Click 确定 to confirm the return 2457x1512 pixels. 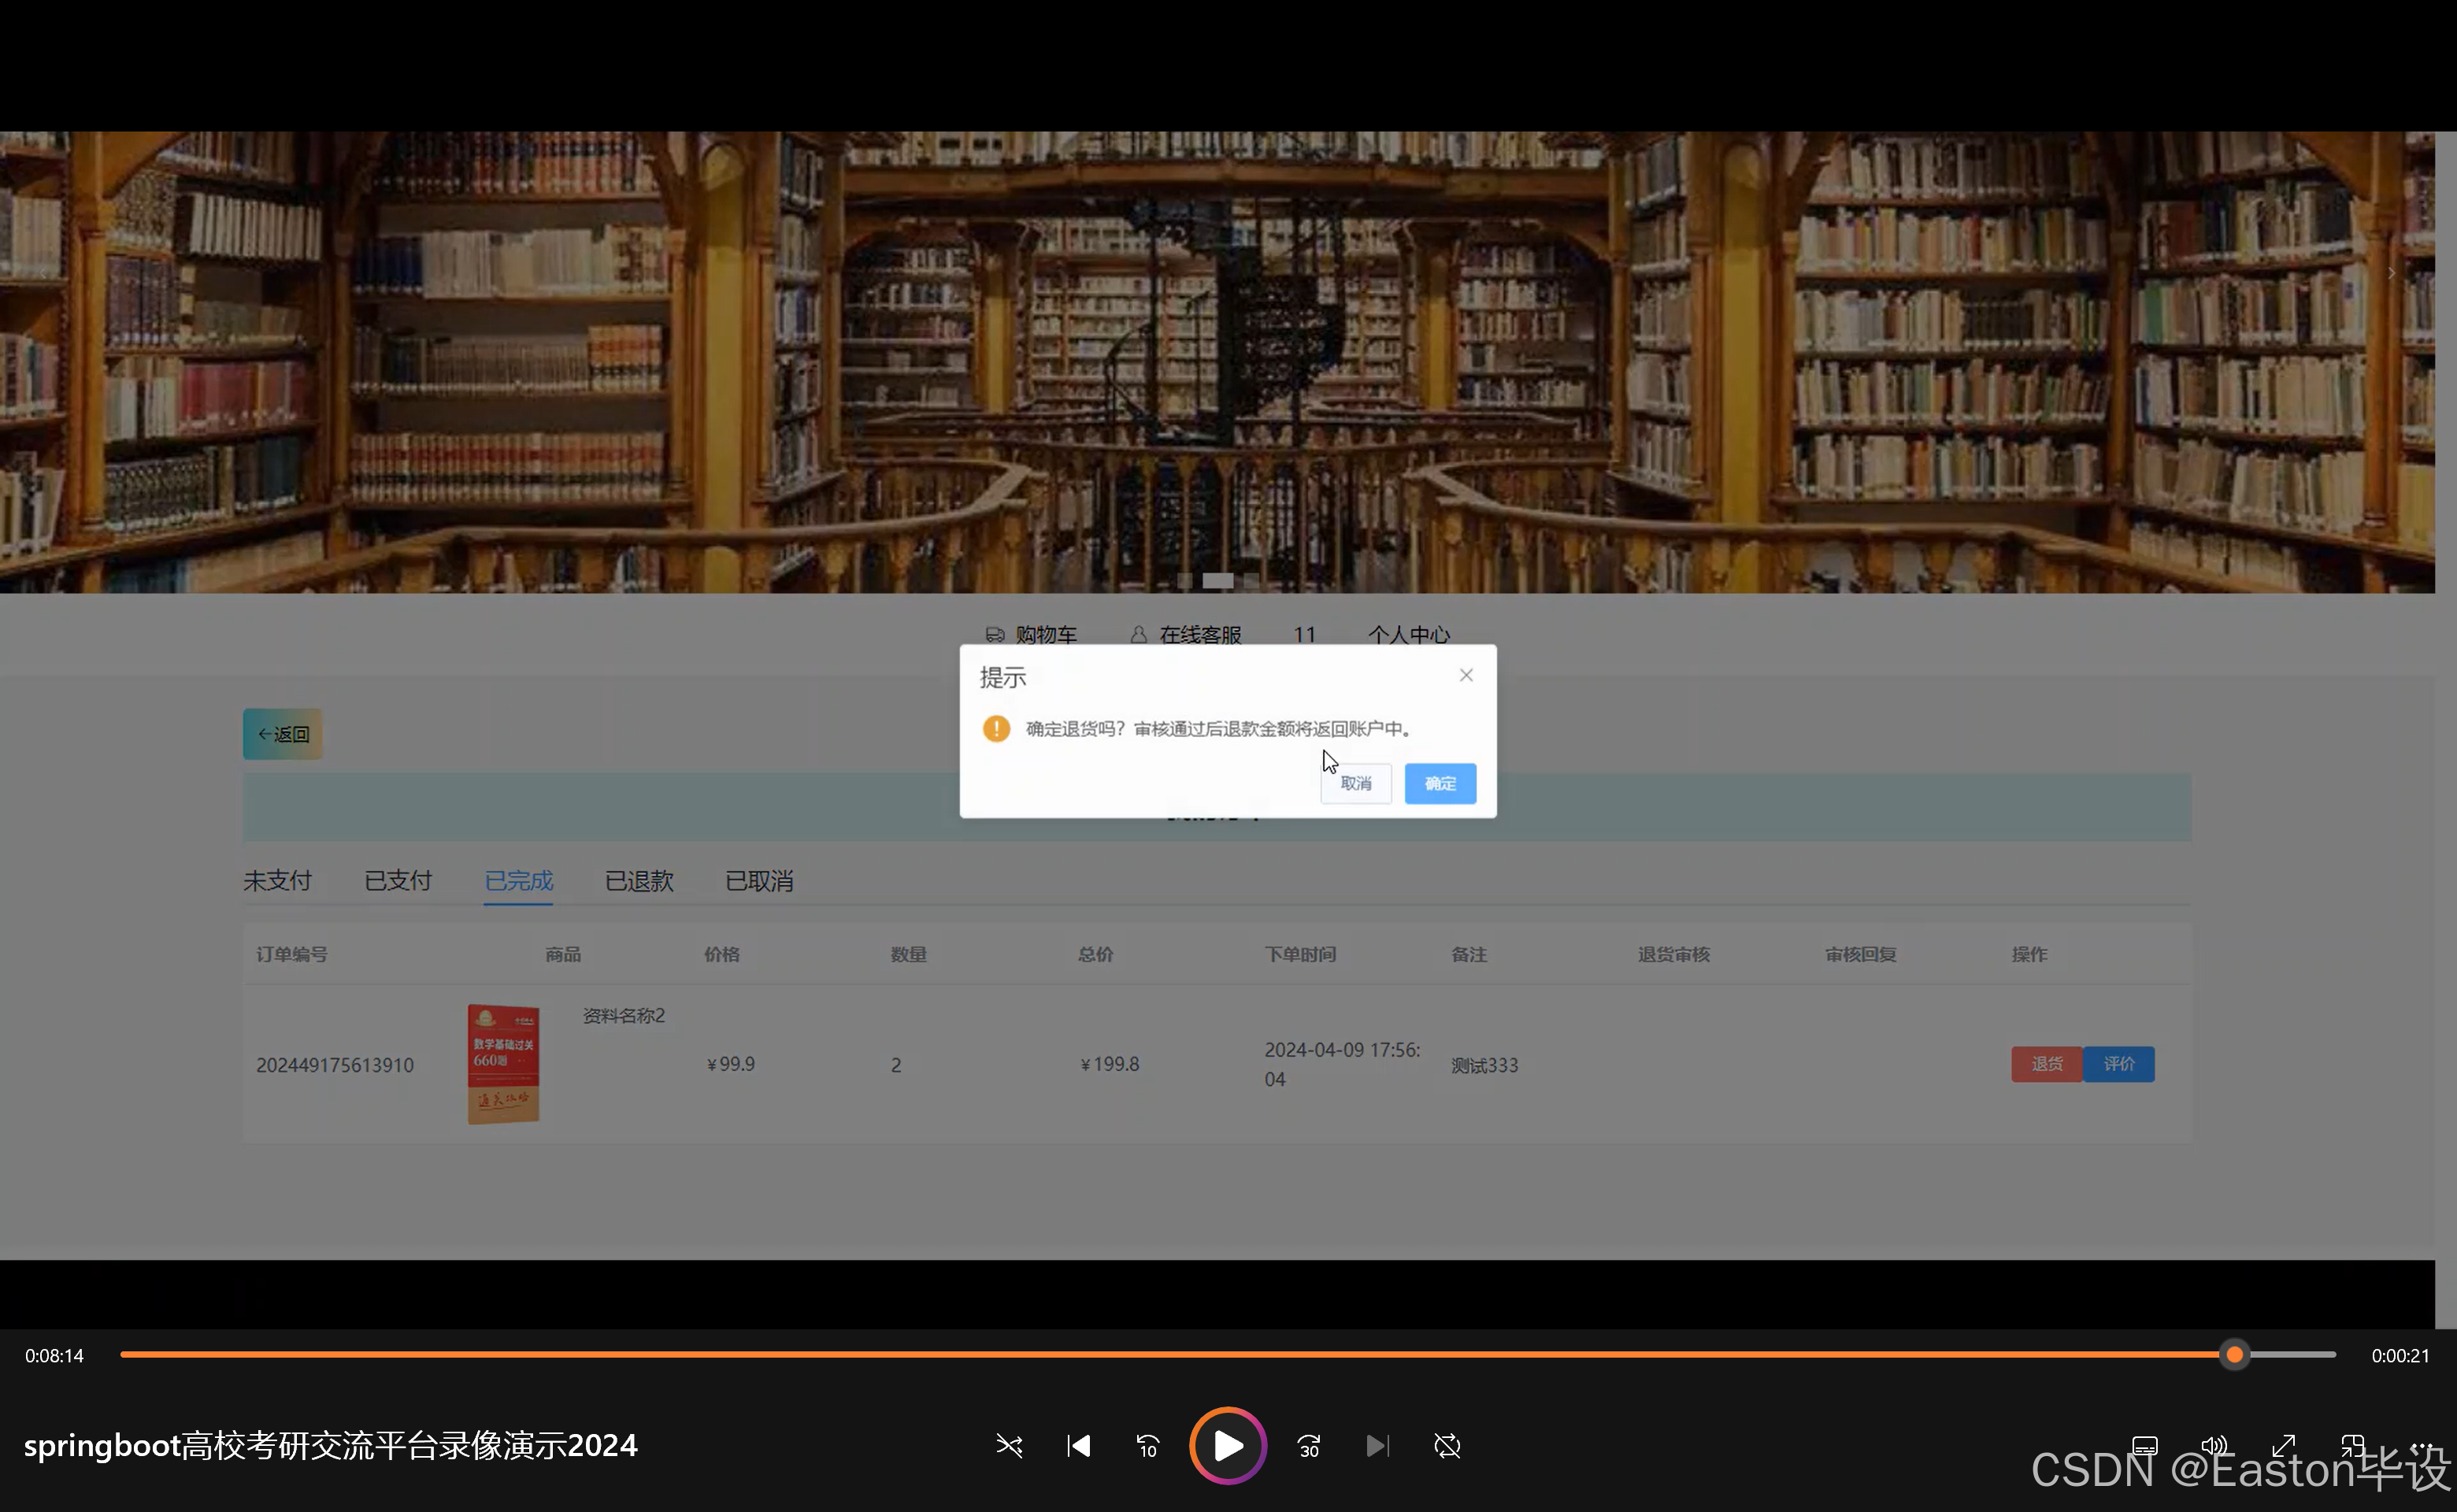(x=1440, y=783)
